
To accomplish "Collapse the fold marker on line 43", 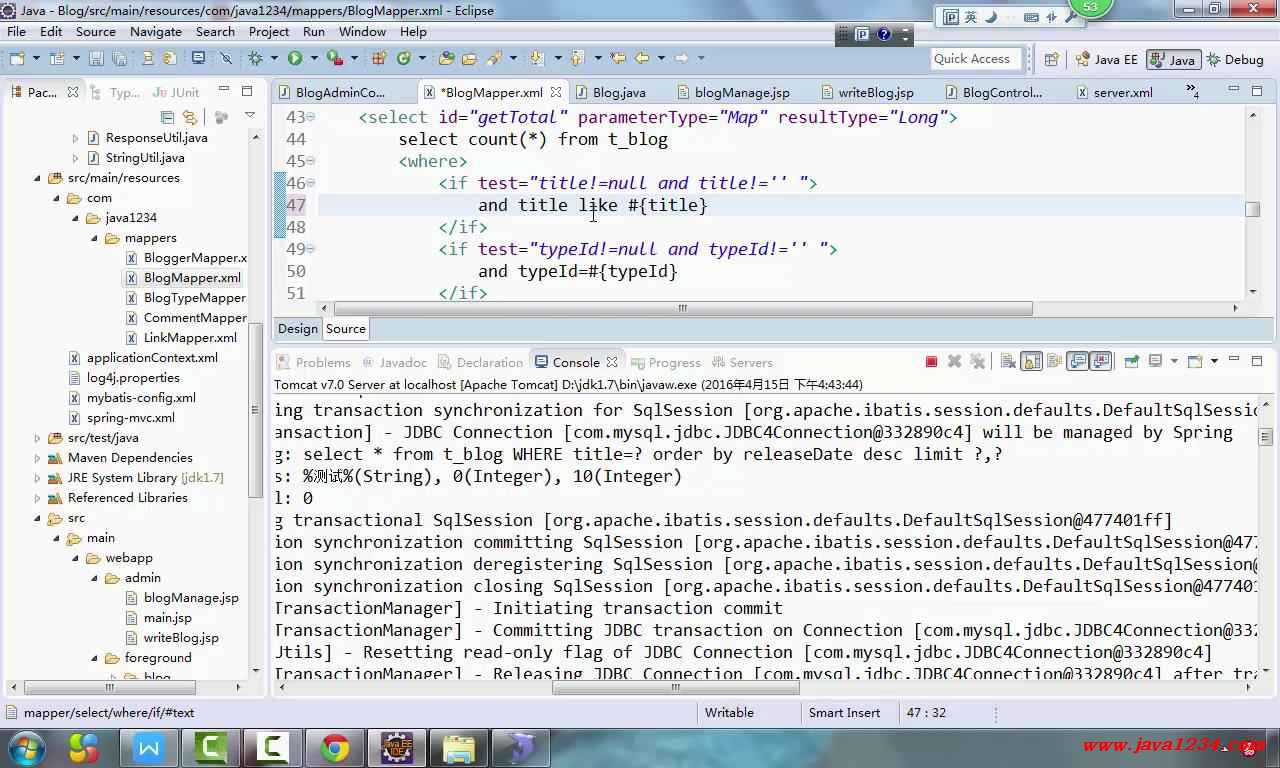I will [310, 117].
